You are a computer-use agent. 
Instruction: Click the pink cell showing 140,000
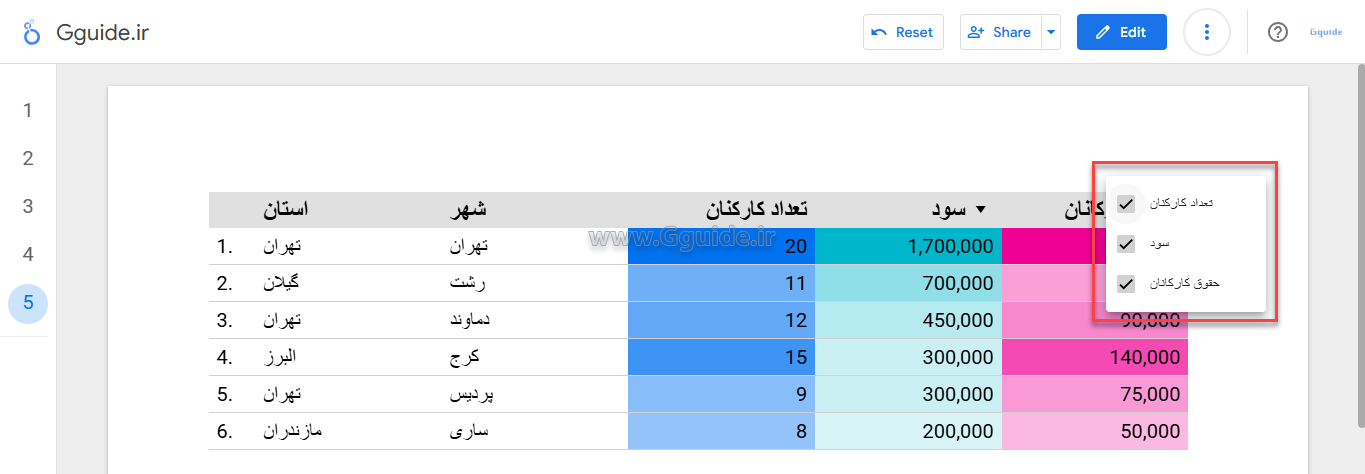coord(1094,357)
